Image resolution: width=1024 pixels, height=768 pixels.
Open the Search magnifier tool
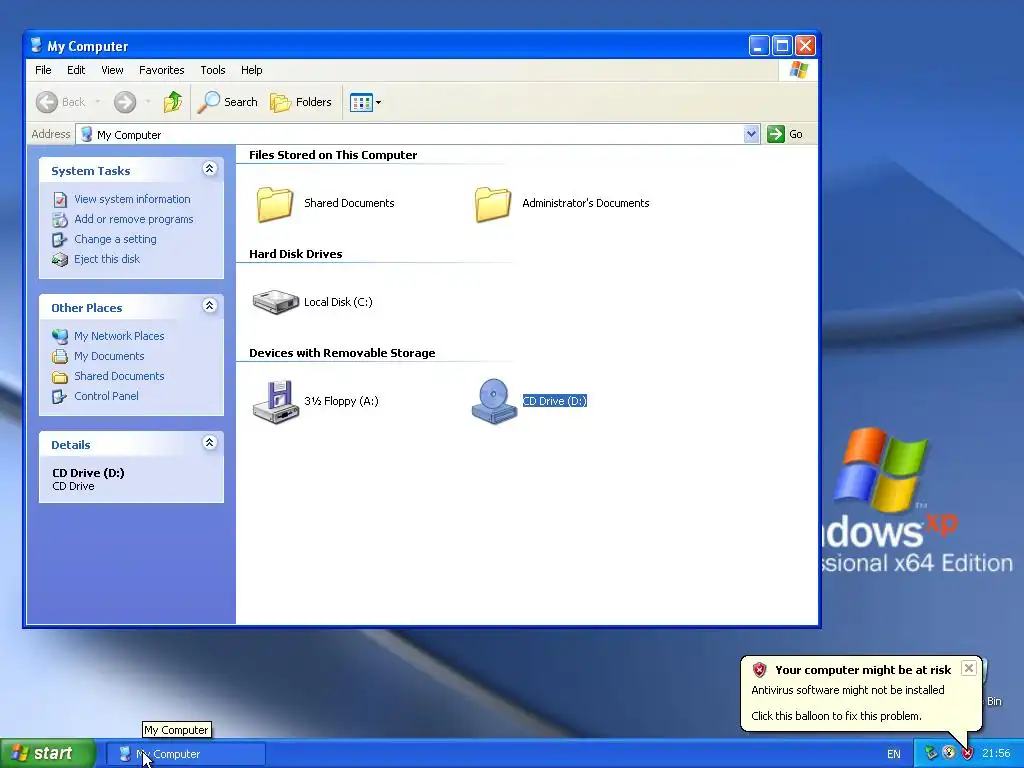pyautogui.click(x=227, y=102)
